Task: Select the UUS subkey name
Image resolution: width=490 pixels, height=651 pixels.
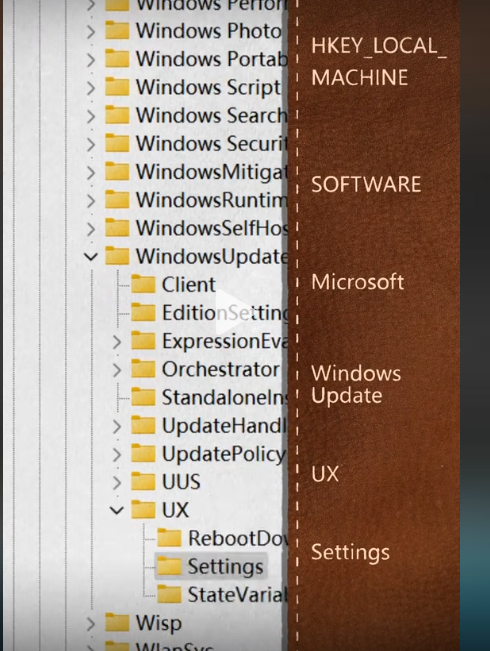Action: 181,482
